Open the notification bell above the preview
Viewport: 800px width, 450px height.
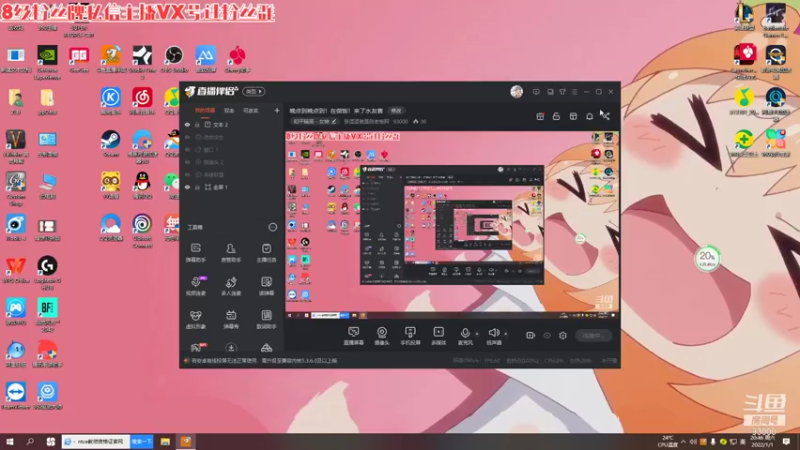pyautogui.click(x=589, y=116)
